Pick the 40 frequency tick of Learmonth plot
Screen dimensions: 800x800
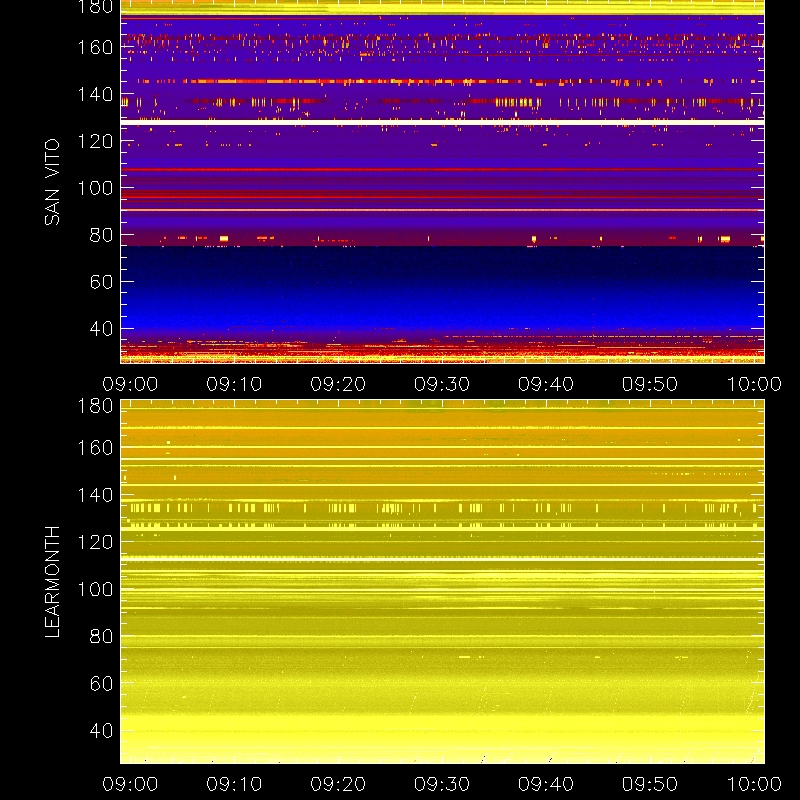(x=102, y=730)
